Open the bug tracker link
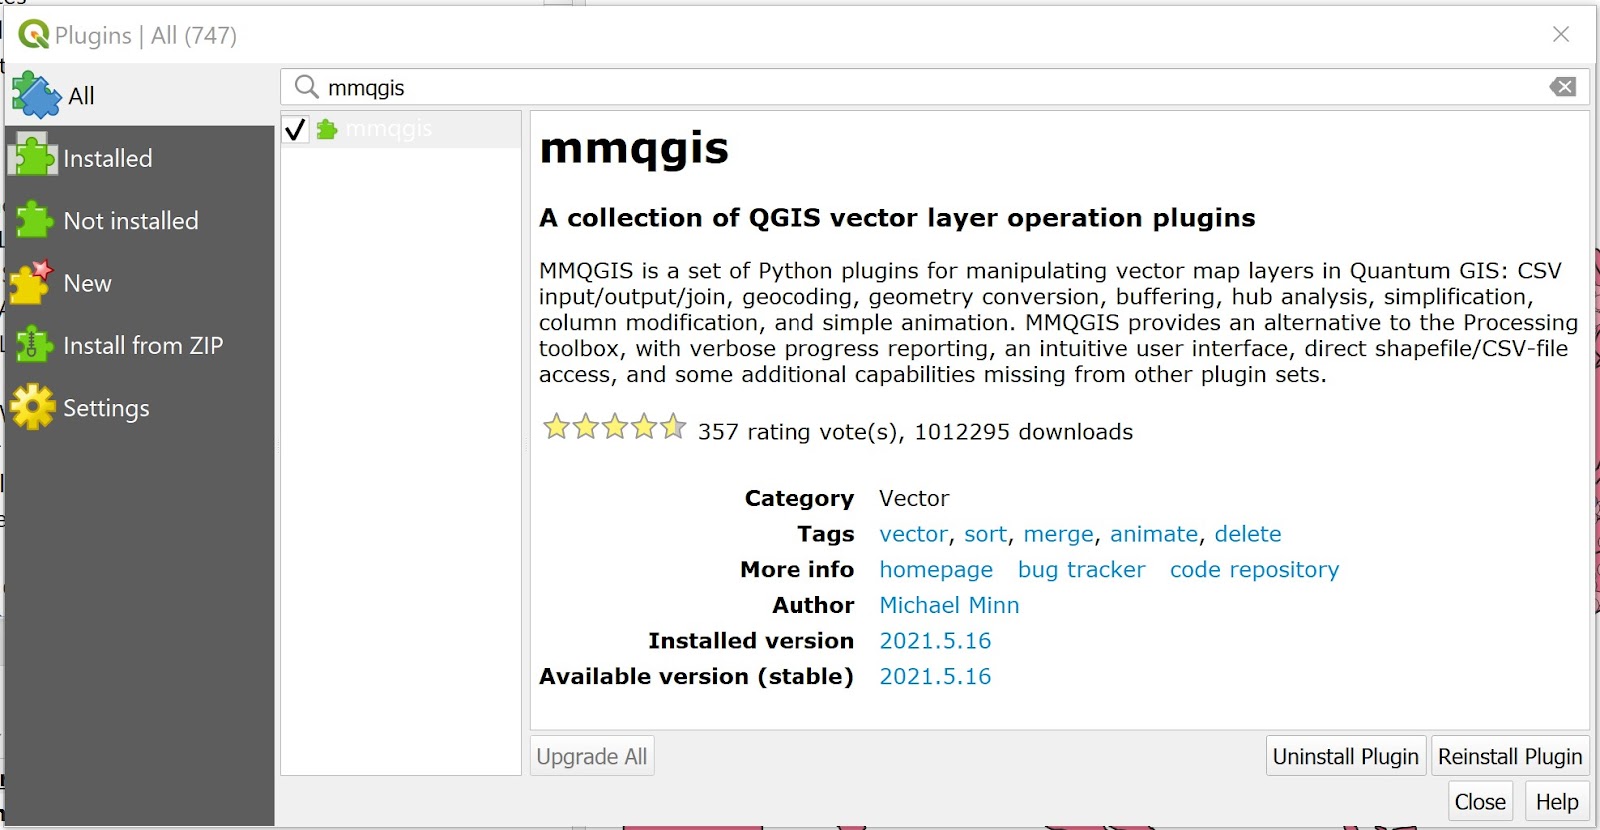The height and width of the screenshot is (830, 1600). pyautogui.click(x=1081, y=569)
